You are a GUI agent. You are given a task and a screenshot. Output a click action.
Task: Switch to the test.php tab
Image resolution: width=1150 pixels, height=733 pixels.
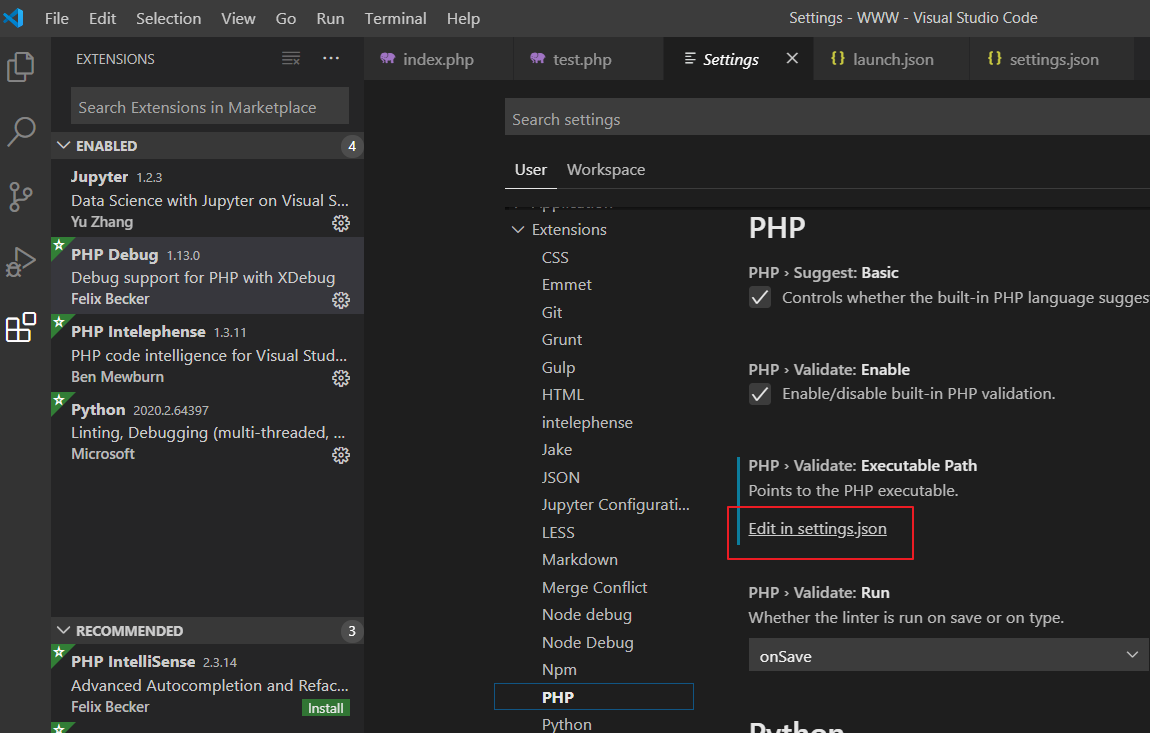click(581, 58)
